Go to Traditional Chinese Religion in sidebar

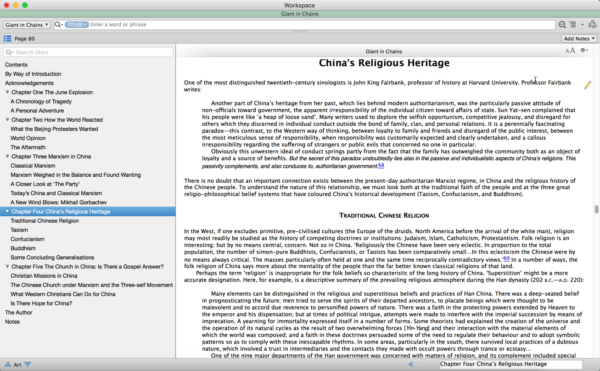[x=44, y=221]
